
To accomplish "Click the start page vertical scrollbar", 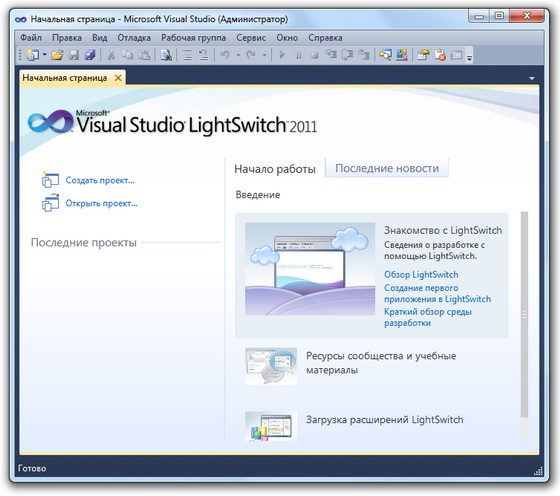I will [x=524, y=314].
